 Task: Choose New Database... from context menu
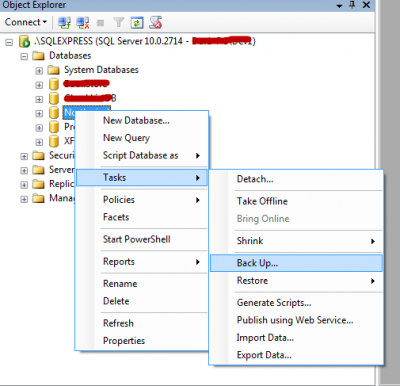click(x=142, y=120)
